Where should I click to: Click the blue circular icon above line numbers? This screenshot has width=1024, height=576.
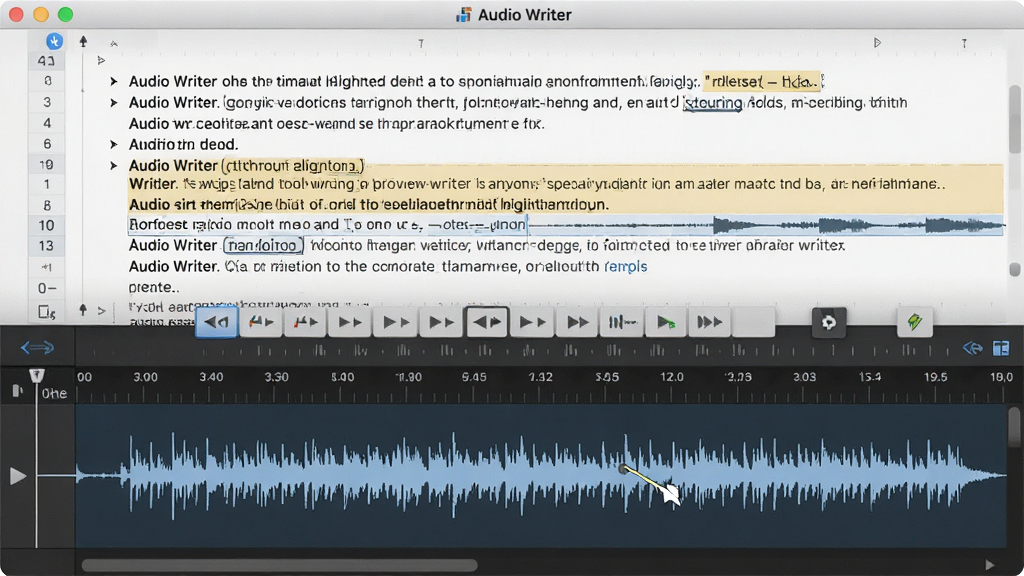coord(55,41)
